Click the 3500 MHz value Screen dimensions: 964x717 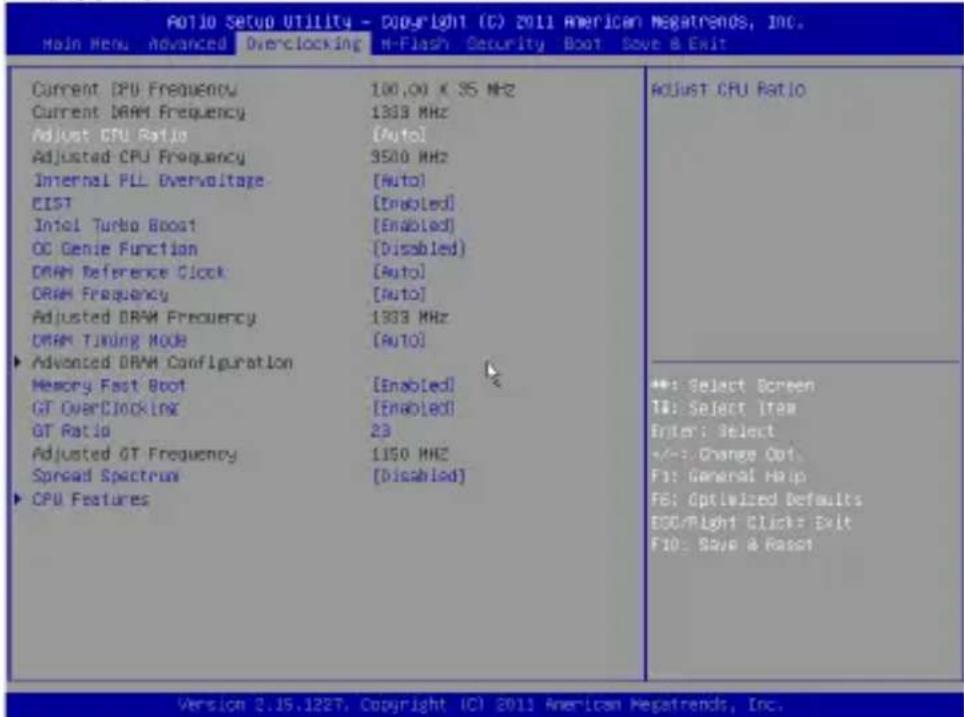tap(409, 157)
